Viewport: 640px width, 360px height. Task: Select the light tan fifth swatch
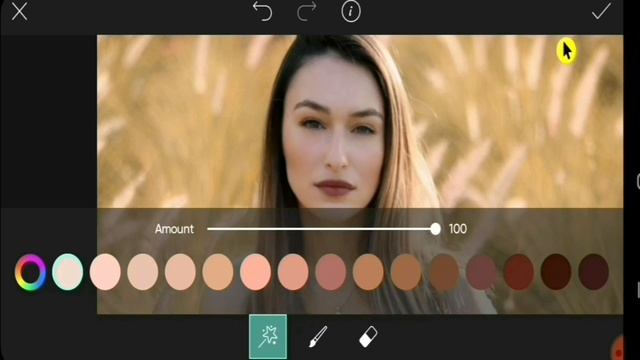click(218, 272)
